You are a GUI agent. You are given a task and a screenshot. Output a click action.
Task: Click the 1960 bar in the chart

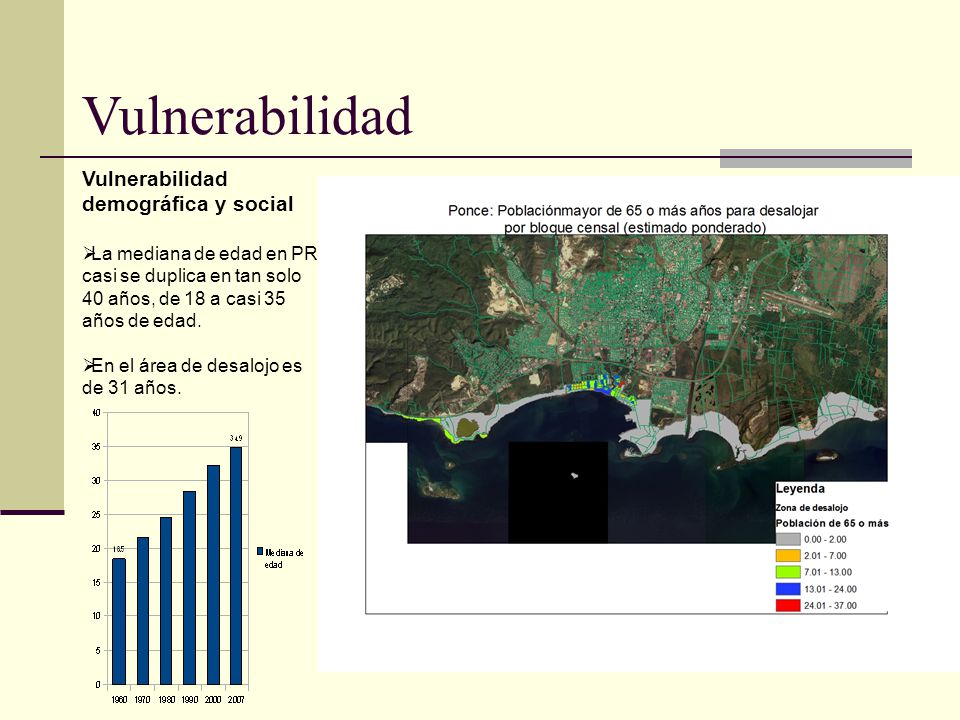(x=119, y=621)
